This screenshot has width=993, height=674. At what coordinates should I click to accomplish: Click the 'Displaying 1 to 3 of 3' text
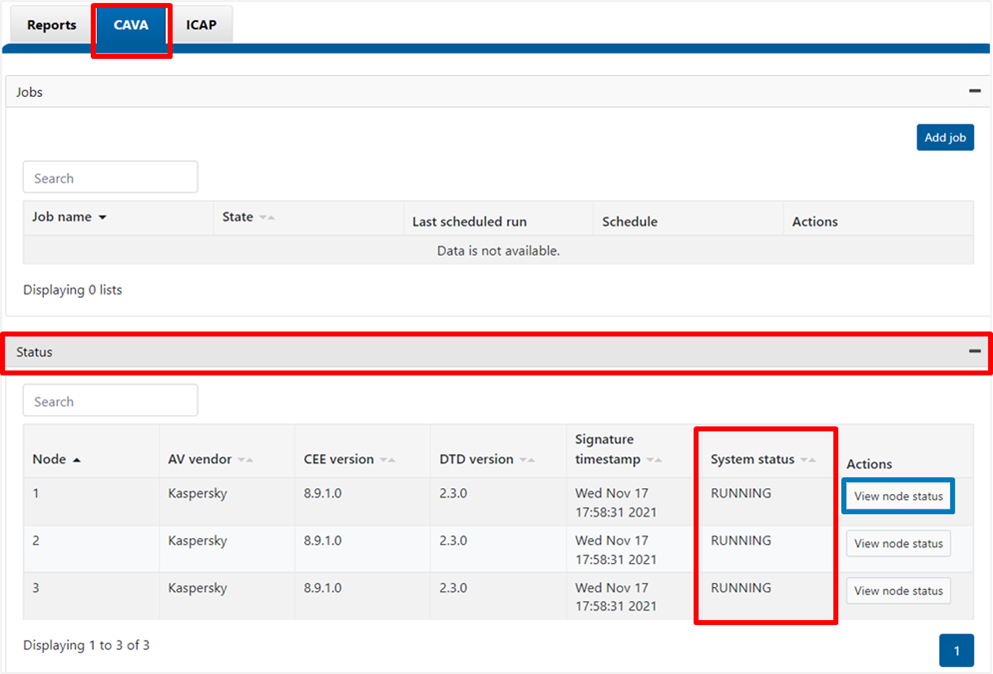87,645
